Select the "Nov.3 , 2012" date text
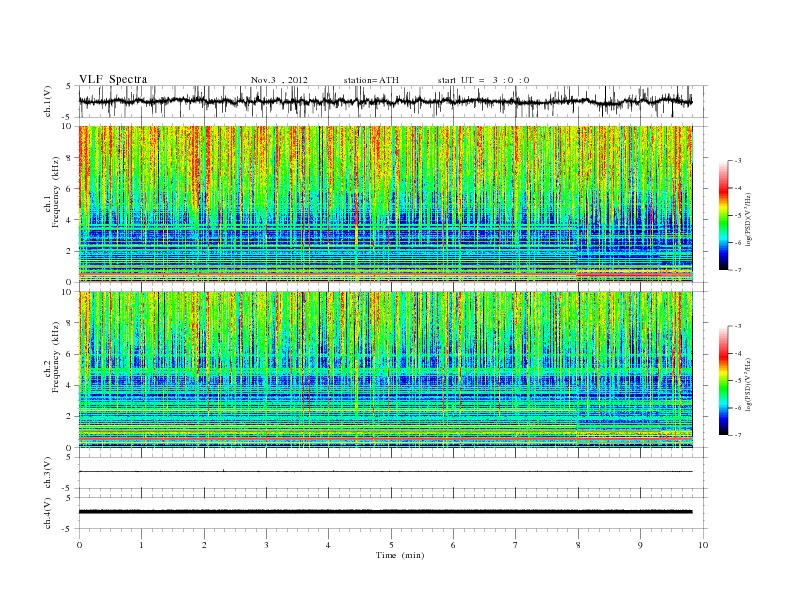 click(x=279, y=80)
